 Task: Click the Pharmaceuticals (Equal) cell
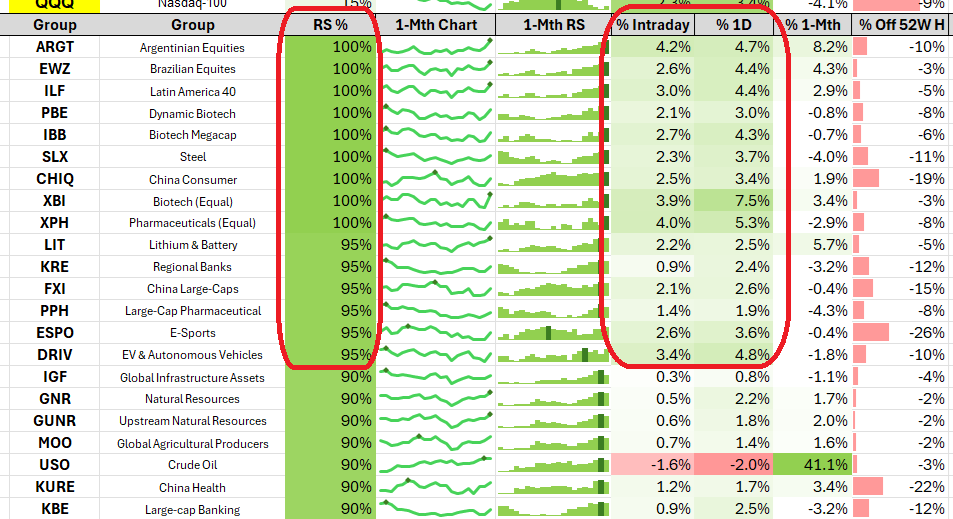[192, 223]
